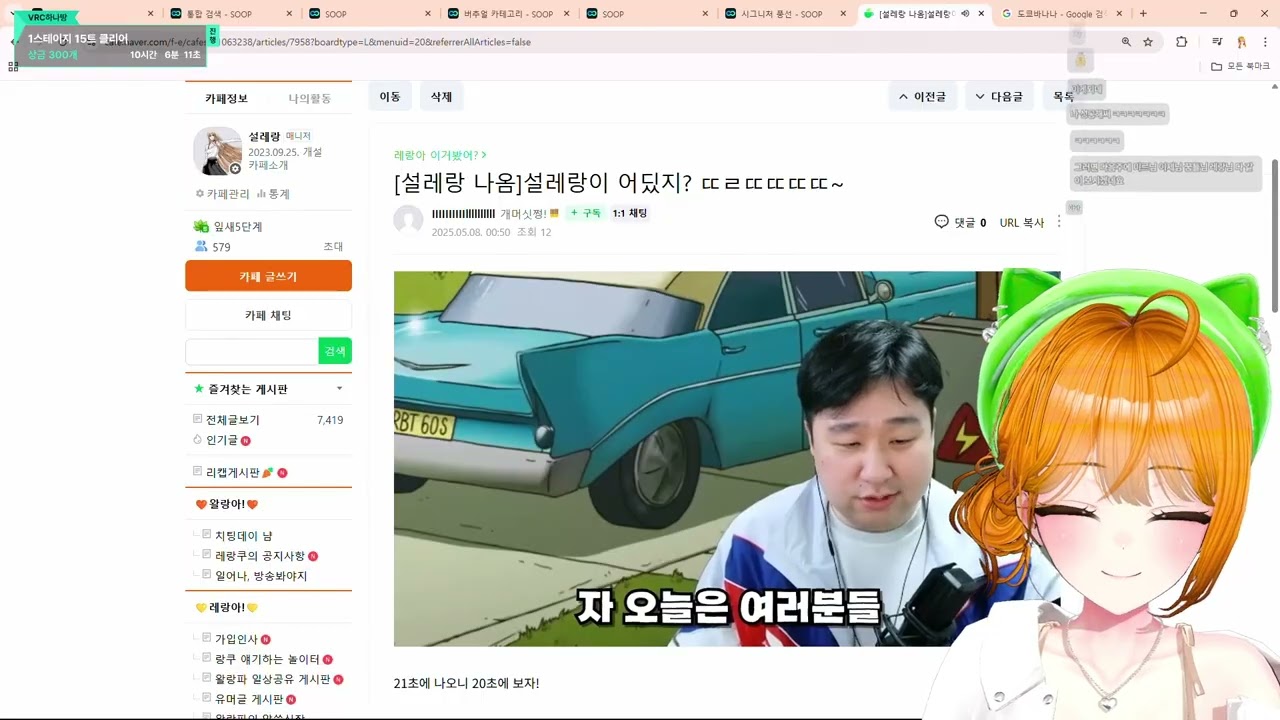The height and width of the screenshot is (720, 1280).
Task: Start a 1:1 채팅 with the author
Action: [630, 213]
